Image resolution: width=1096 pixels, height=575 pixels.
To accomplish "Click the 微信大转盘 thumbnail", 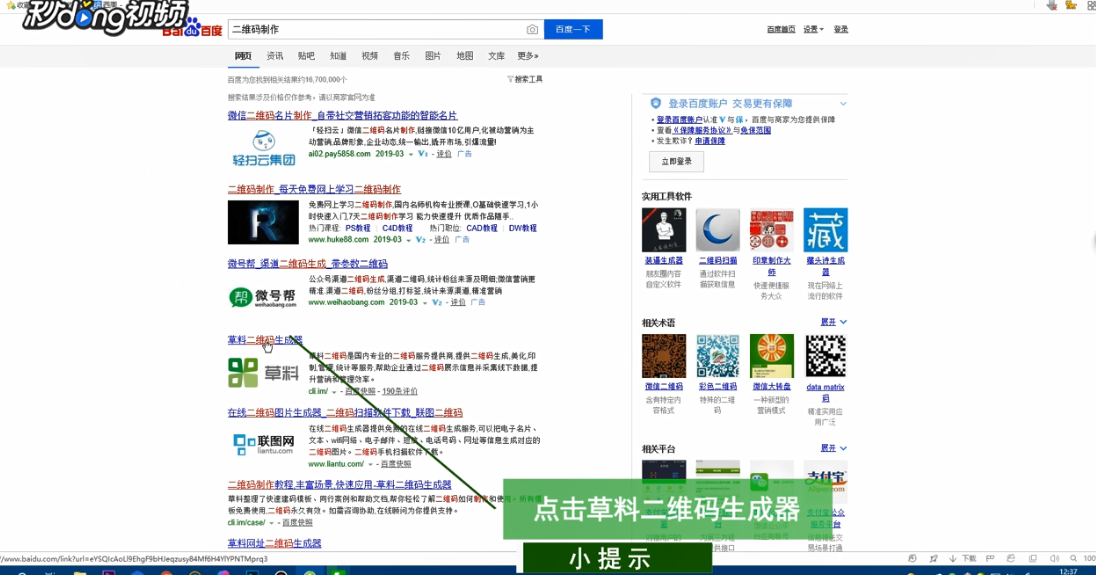I will 772,356.
